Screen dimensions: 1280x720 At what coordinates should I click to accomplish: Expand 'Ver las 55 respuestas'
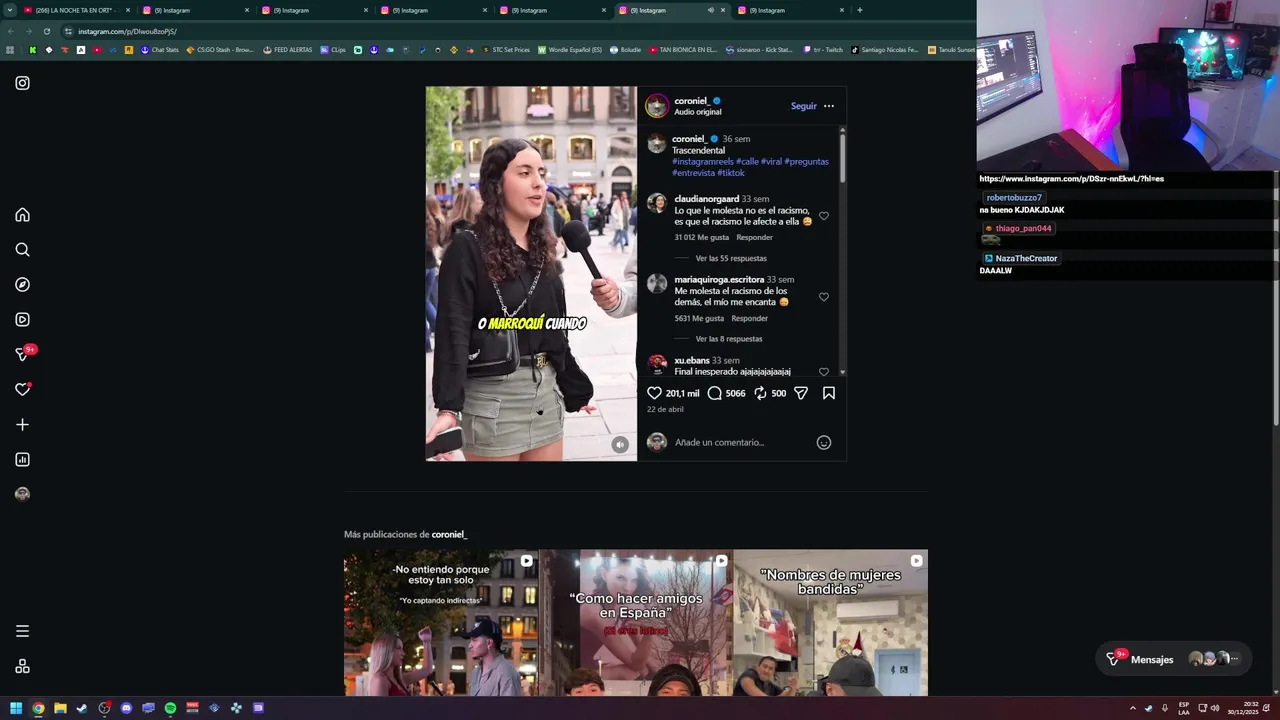click(x=731, y=258)
